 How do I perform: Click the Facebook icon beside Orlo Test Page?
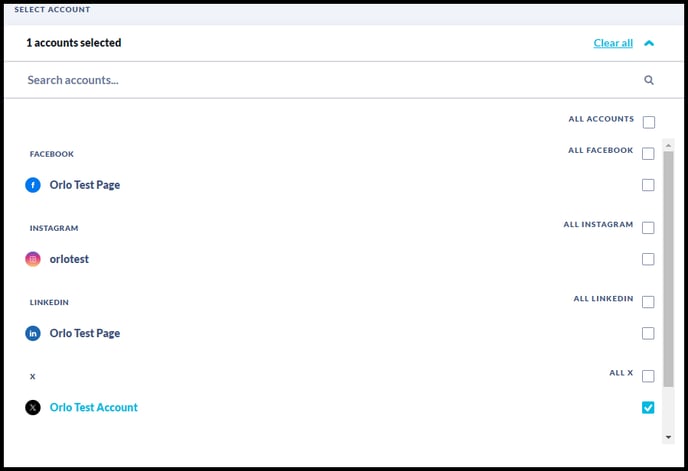(x=33, y=185)
